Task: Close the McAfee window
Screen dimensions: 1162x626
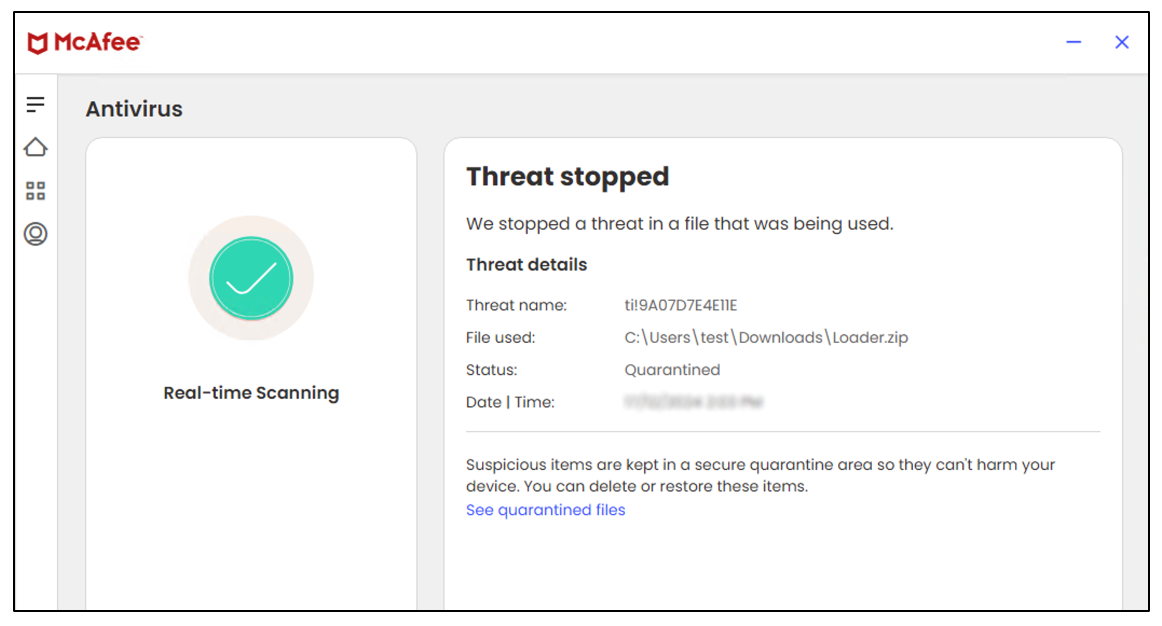Action: [x=1122, y=42]
